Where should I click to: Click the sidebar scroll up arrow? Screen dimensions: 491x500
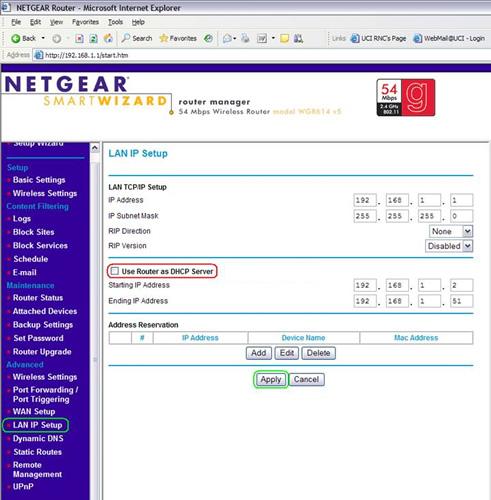(x=95, y=148)
